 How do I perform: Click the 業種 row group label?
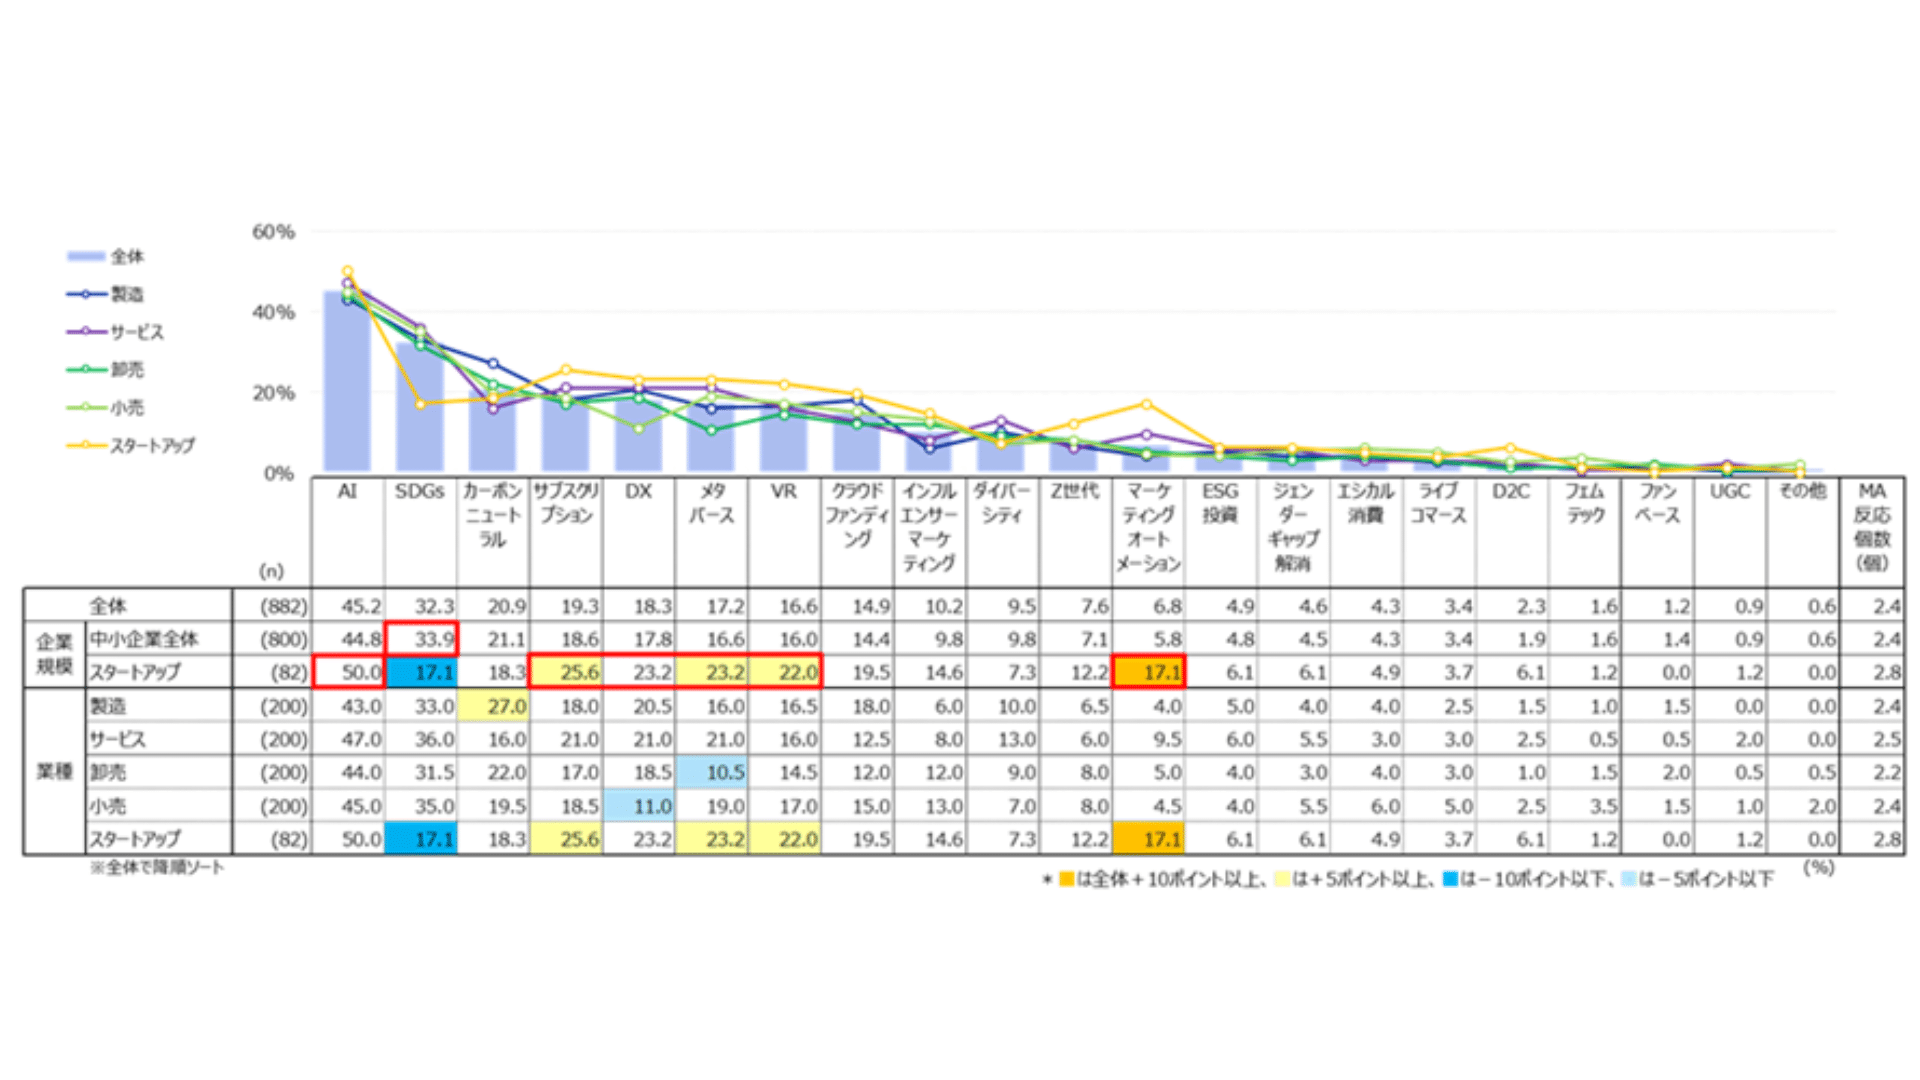(x=54, y=772)
